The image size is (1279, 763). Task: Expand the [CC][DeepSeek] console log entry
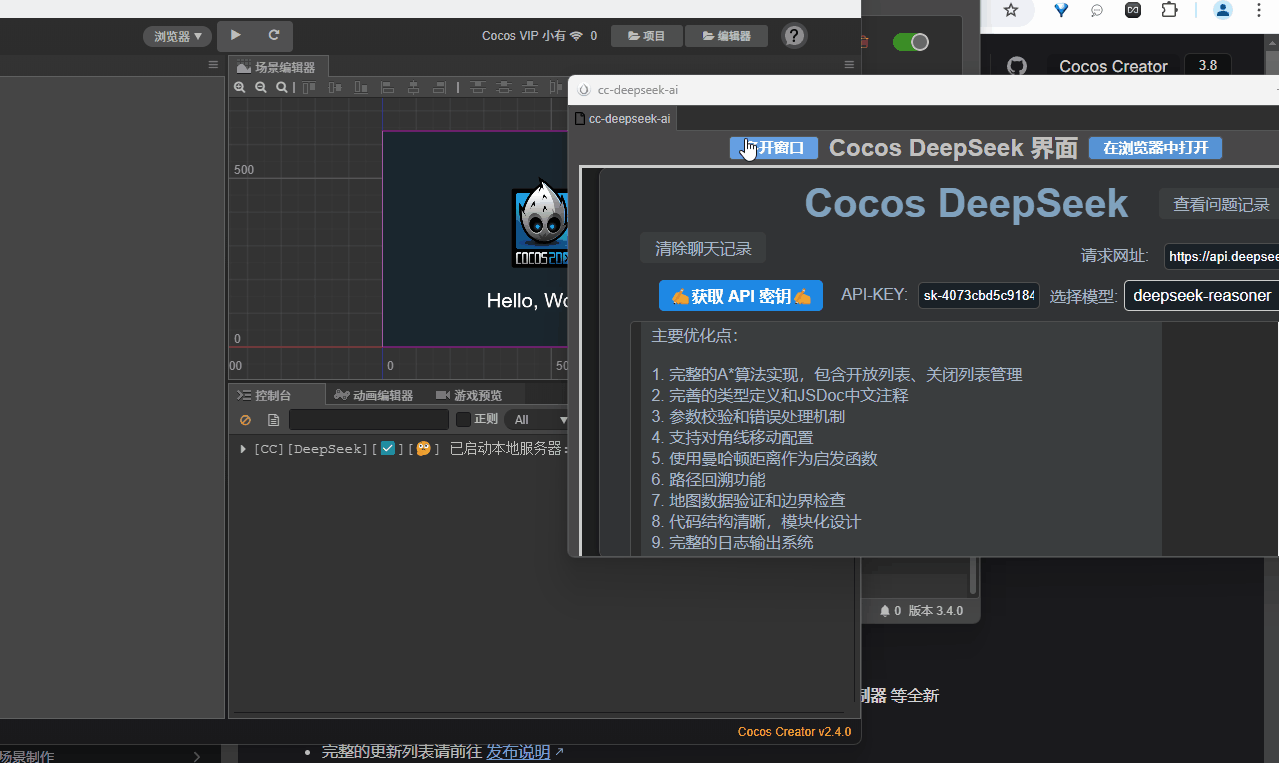coord(243,449)
